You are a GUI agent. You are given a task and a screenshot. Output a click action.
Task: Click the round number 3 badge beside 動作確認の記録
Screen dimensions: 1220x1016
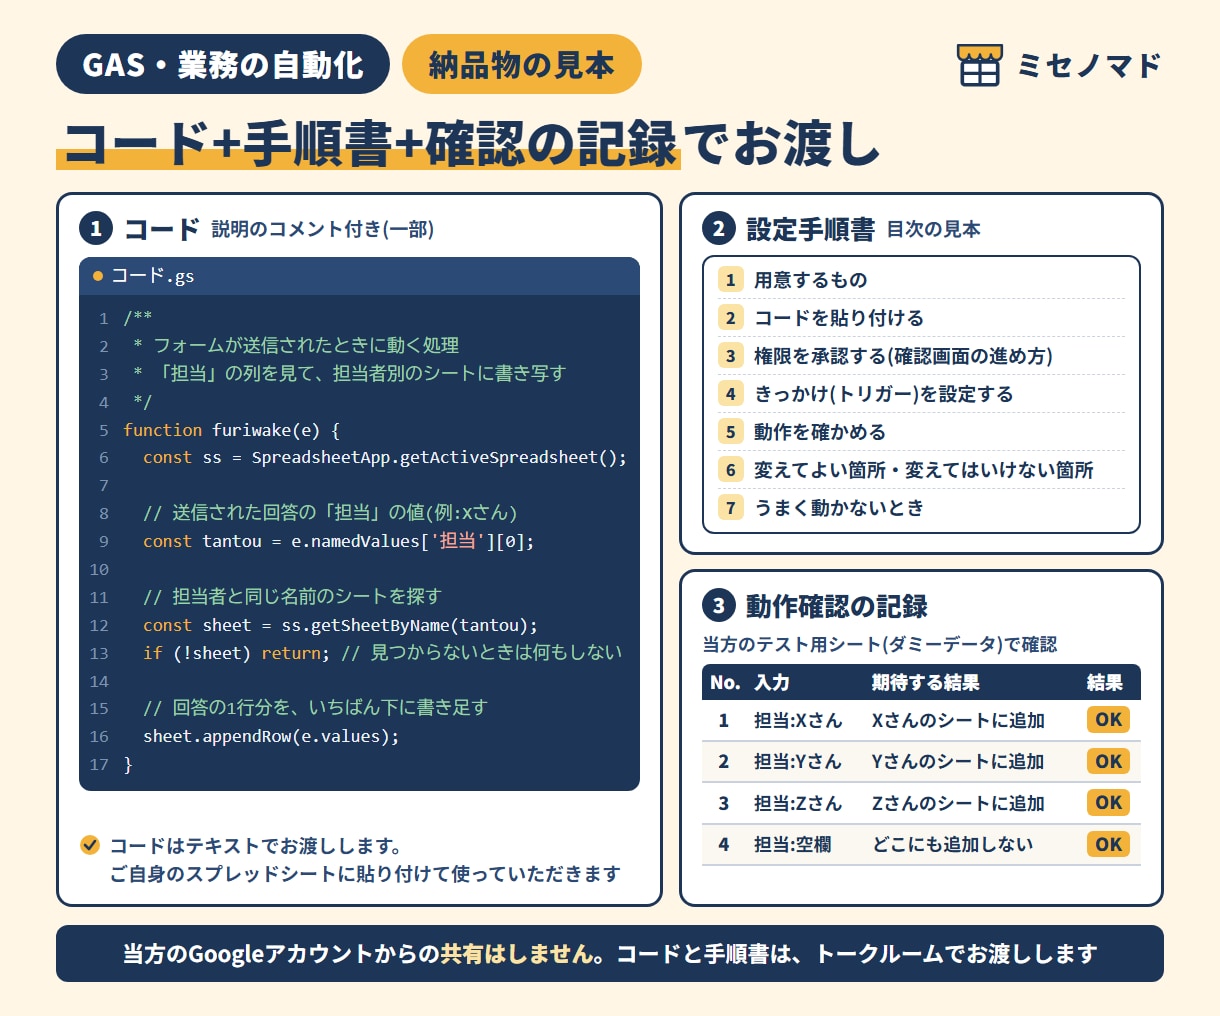click(x=718, y=606)
